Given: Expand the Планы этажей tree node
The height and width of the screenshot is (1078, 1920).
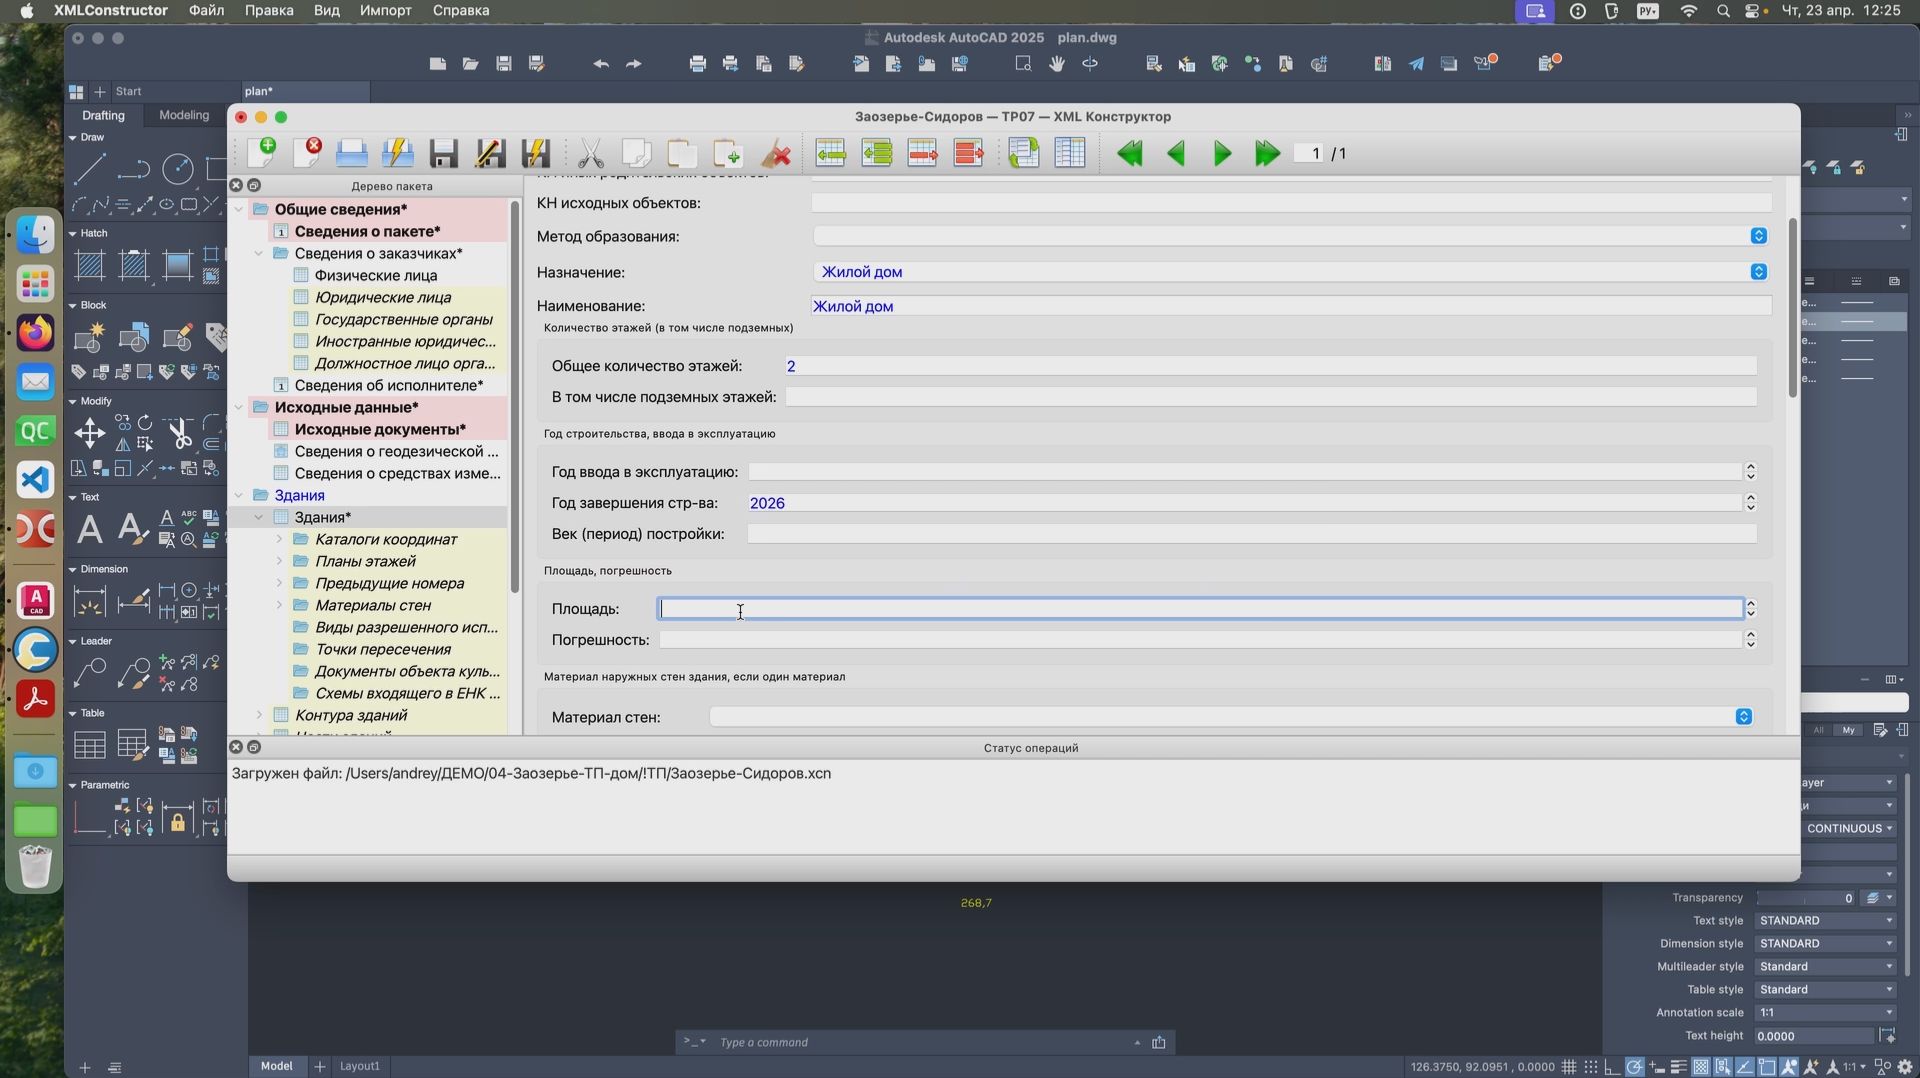Looking at the screenshot, I should tap(279, 561).
